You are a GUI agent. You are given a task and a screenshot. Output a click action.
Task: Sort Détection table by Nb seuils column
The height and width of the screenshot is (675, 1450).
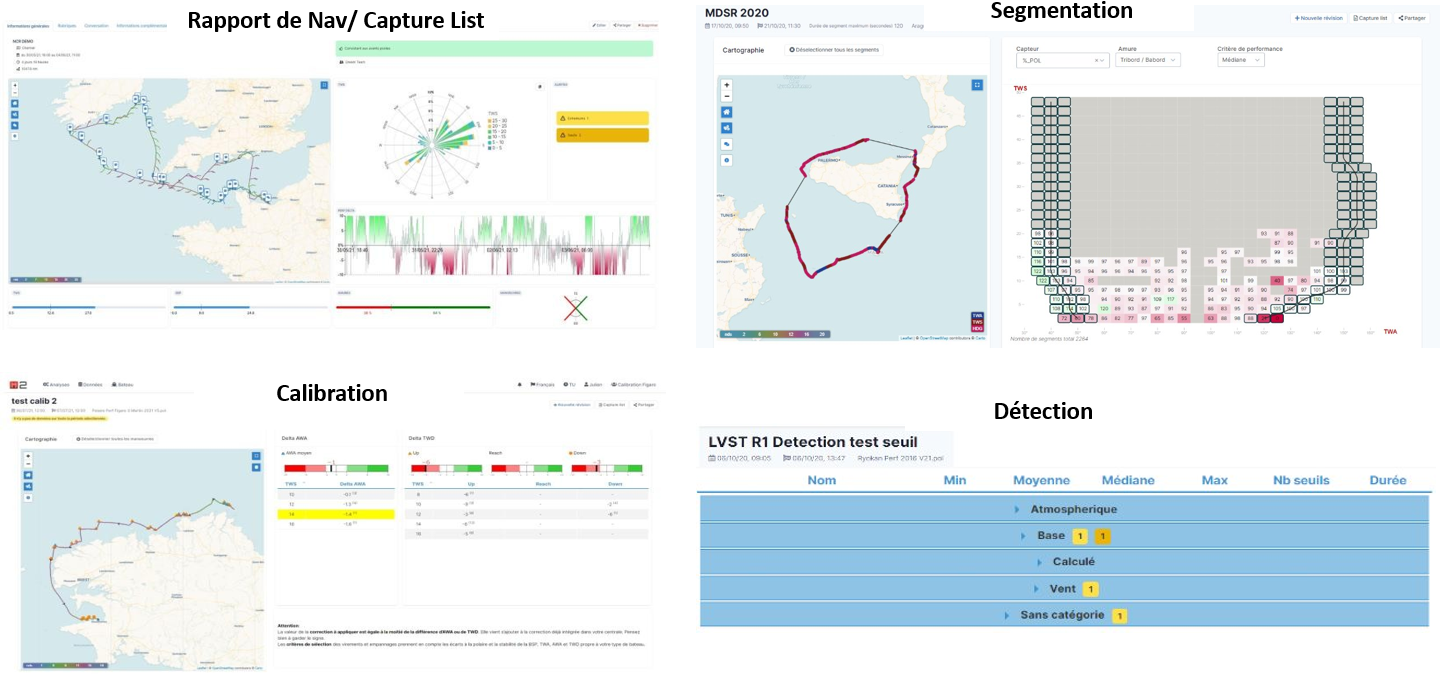point(1301,480)
